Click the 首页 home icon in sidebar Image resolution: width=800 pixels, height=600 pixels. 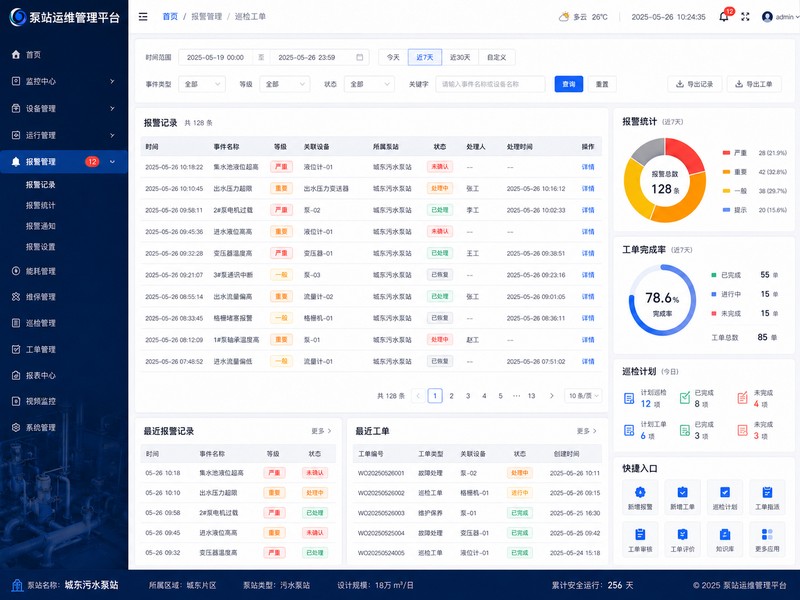(16, 55)
